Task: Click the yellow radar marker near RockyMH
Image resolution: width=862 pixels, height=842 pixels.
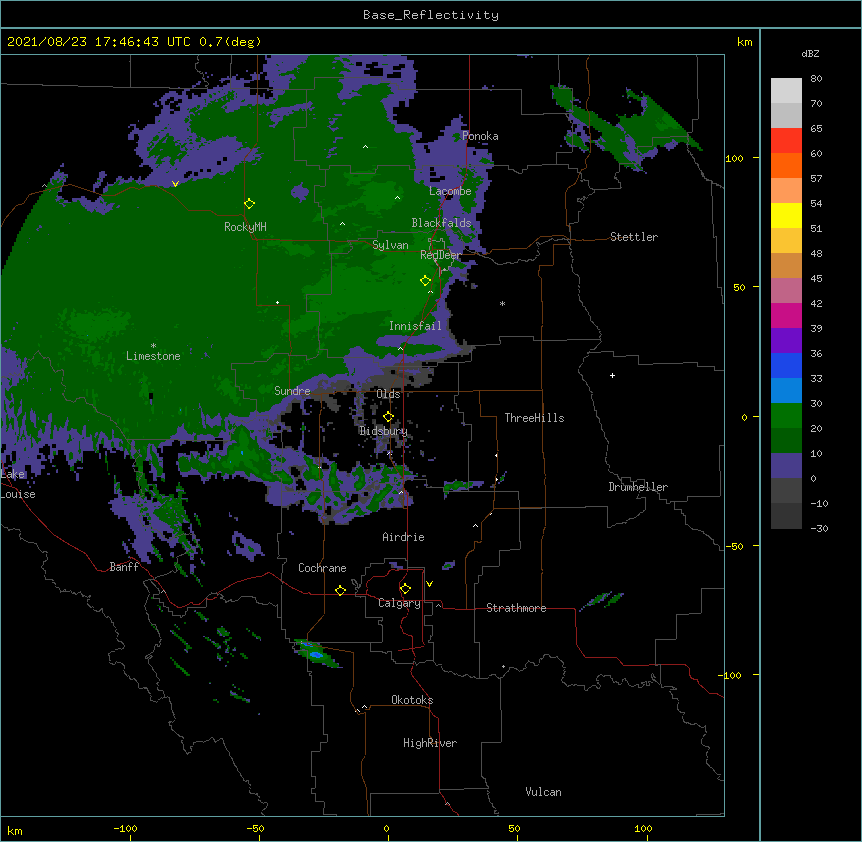Action: click(x=249, y=204)
